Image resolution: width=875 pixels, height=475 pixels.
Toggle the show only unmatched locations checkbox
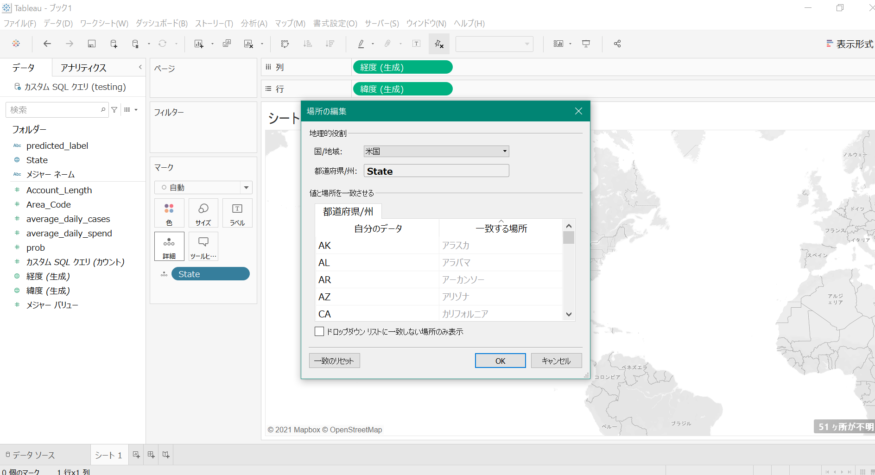click(x=319, y=332)
